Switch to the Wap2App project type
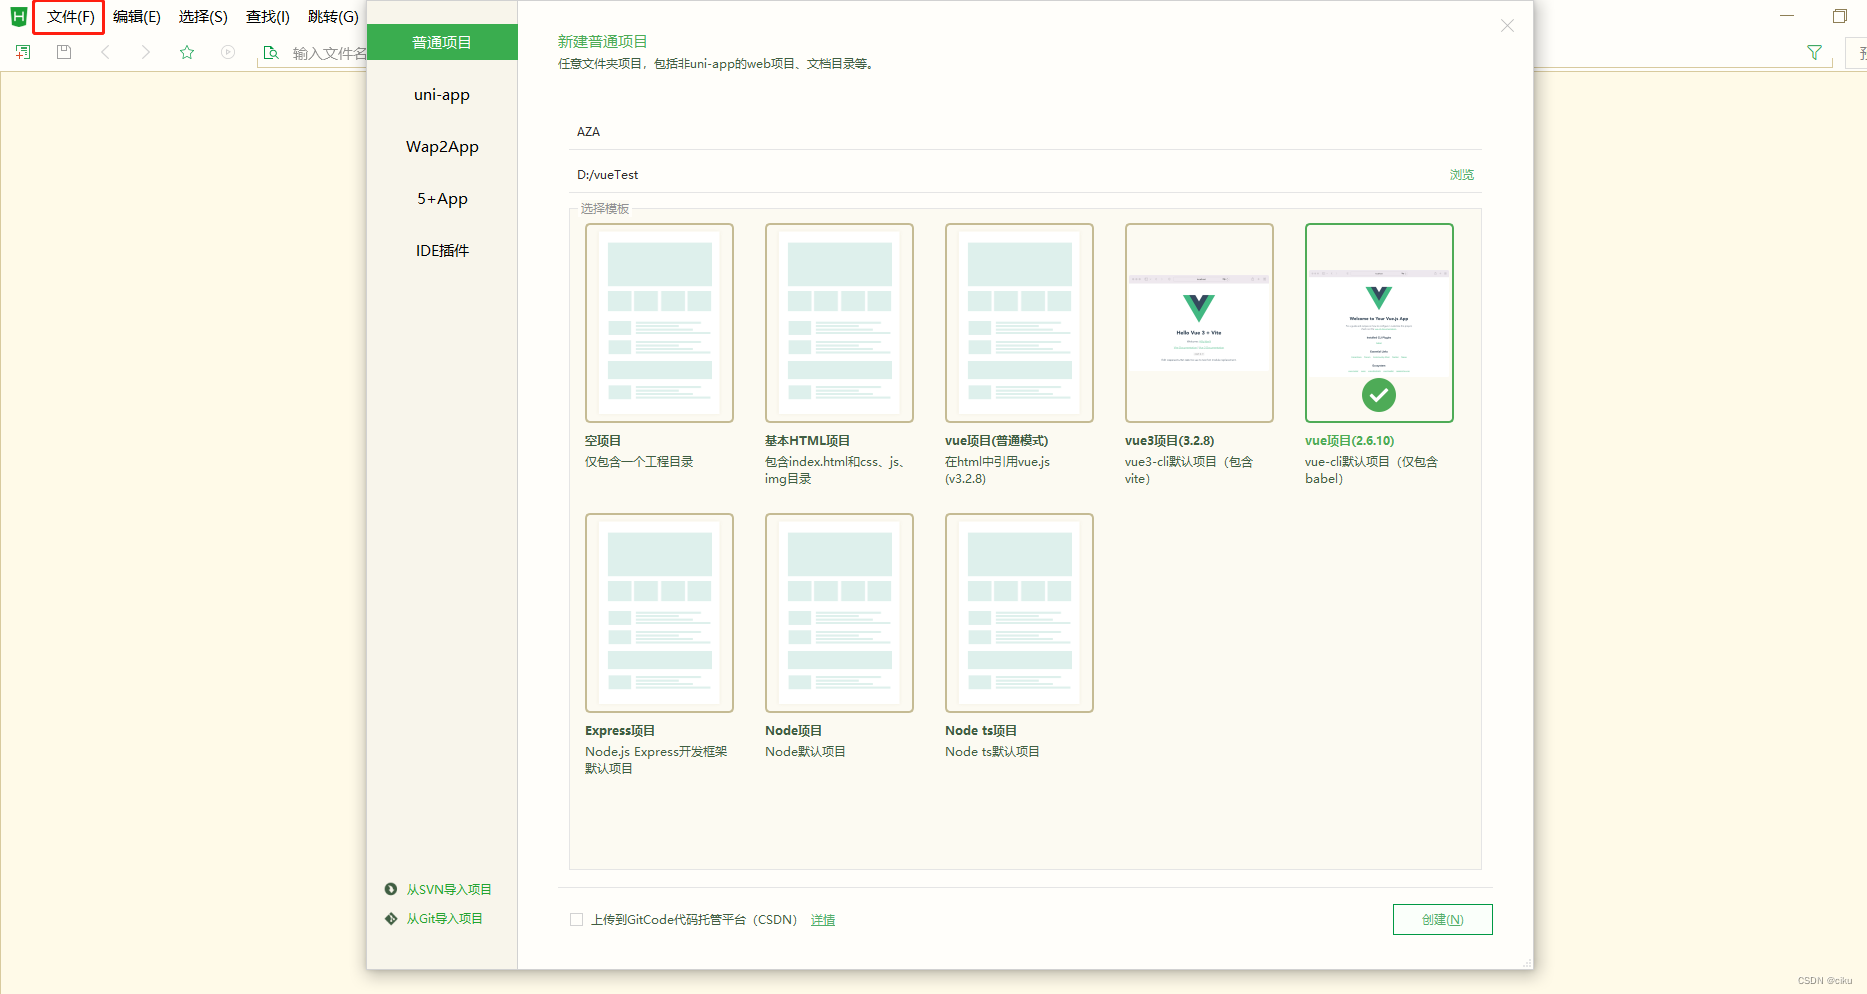The width and height of the screenshot is (1867, 994). pos(442,146)
